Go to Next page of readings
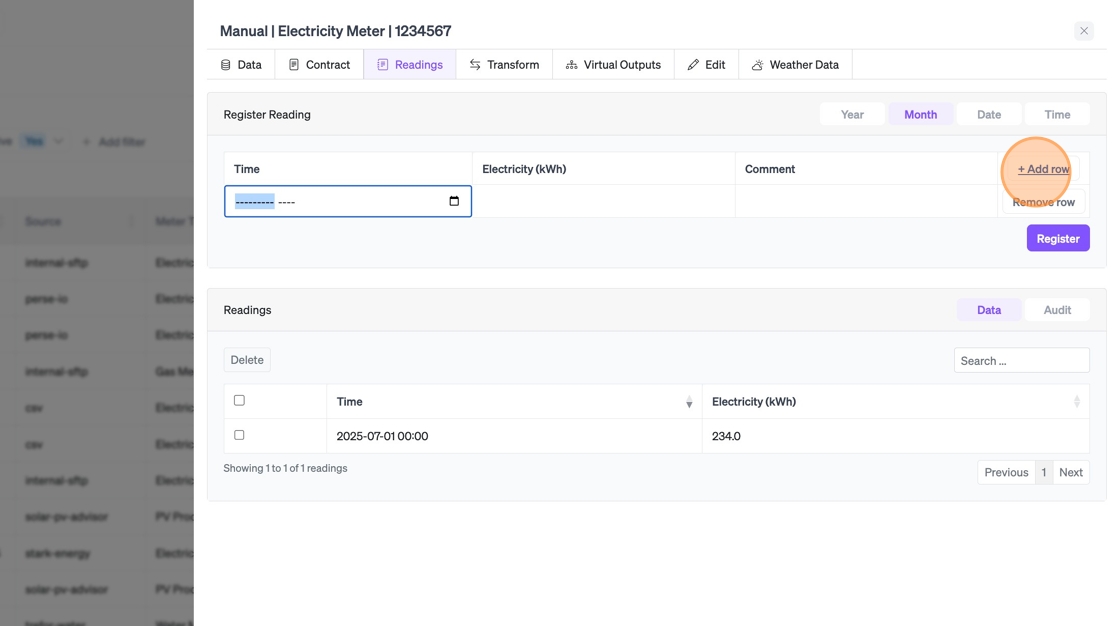The image size is (1120, 626). 1071,472
